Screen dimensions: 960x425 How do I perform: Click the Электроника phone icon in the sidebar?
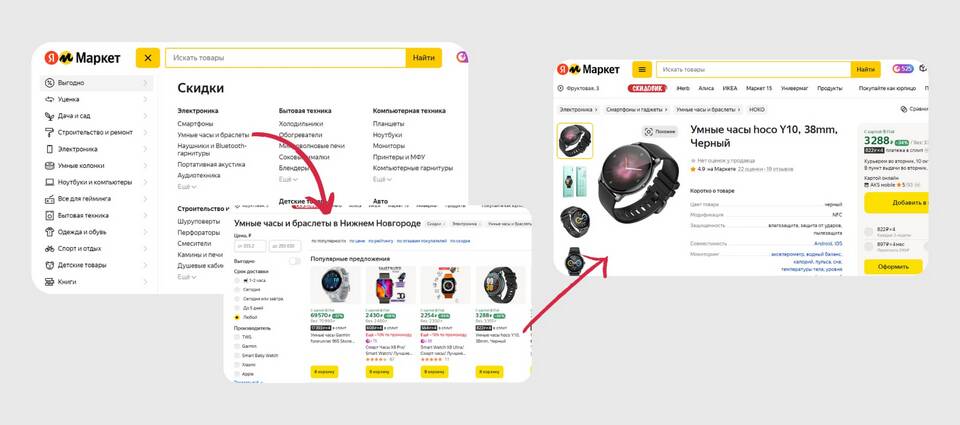point(50,149)
